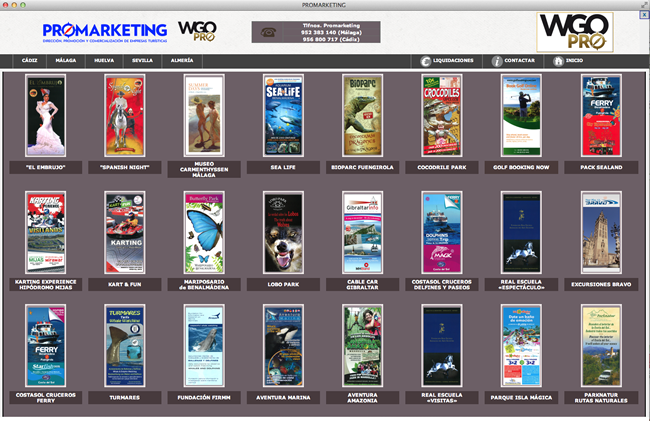The height and width of the screenshot is (421, 650).
Task: Open the Museo Carmen Thyssen brochure
Action: coord(204,115)
